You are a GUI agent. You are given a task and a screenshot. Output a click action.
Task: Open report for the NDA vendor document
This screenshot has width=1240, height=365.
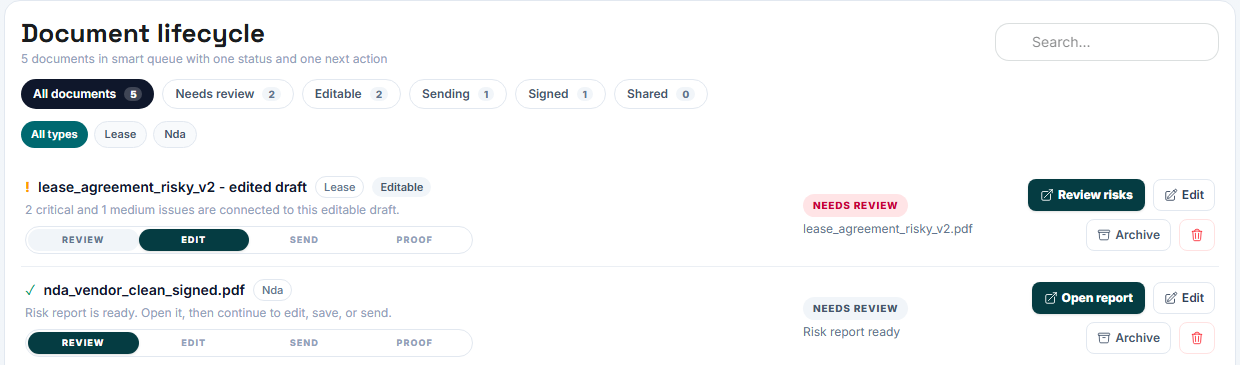pos(1088,298)
